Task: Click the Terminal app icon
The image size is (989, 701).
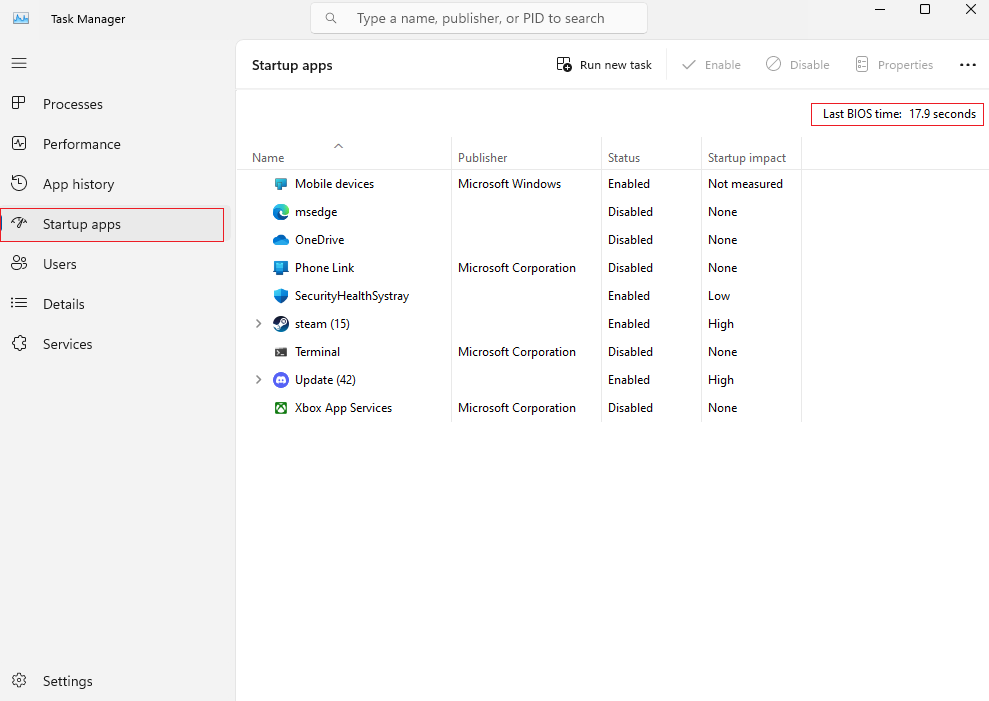Action: pos(281,352)
